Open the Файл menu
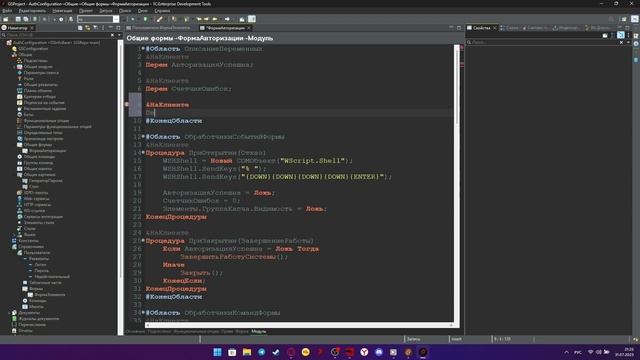640x360 pixels. click(7, 11)
